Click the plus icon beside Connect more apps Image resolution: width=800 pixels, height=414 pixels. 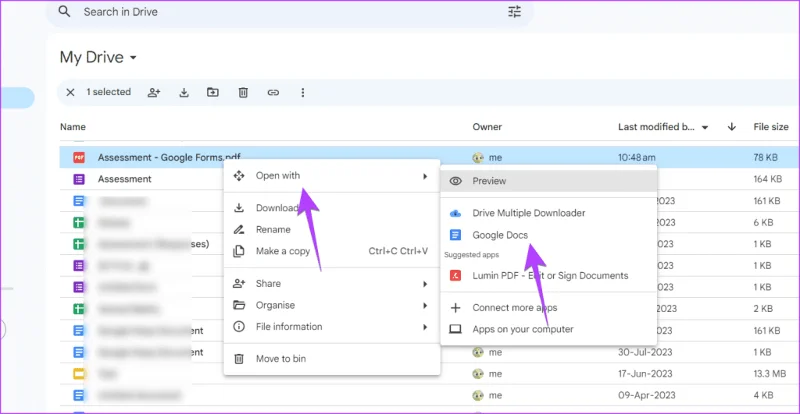pos(456,308)
